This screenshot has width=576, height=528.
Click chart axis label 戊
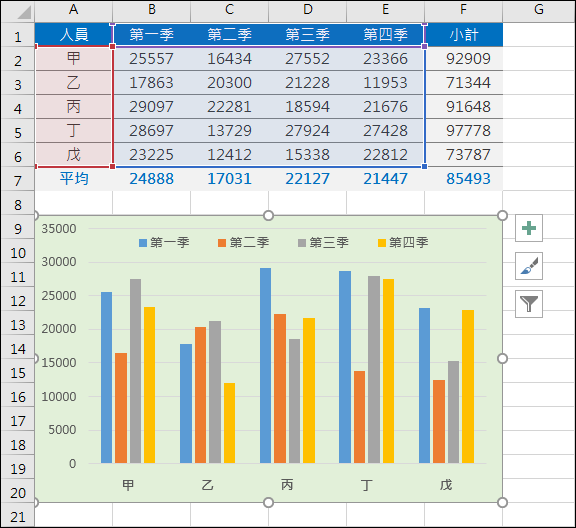446,485
